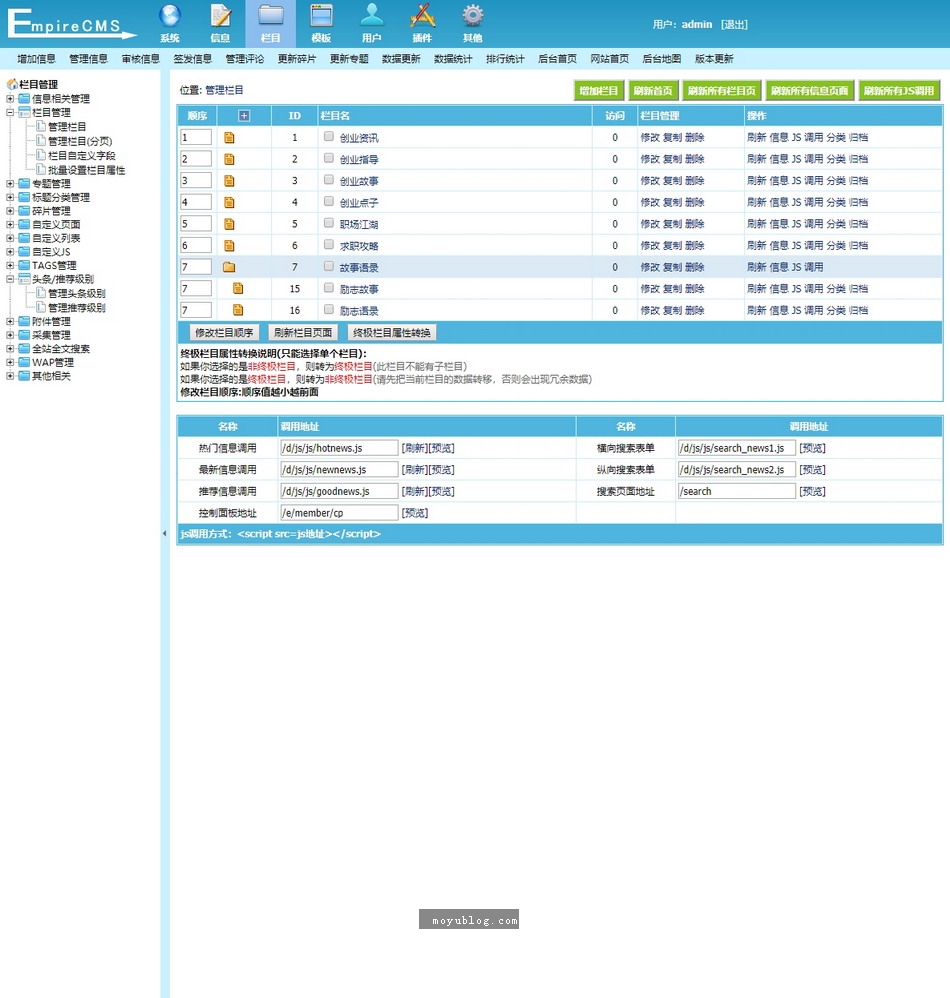The height and width of the screenshot is (998, 950).
Task: Expand the 信息相关管理 tree node
Action: tap(10, 99)
